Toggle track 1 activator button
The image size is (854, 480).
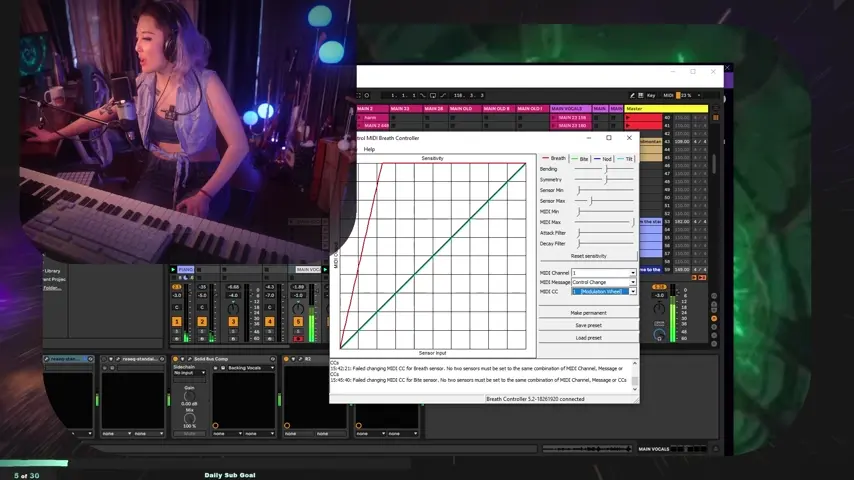click(177, 321)
